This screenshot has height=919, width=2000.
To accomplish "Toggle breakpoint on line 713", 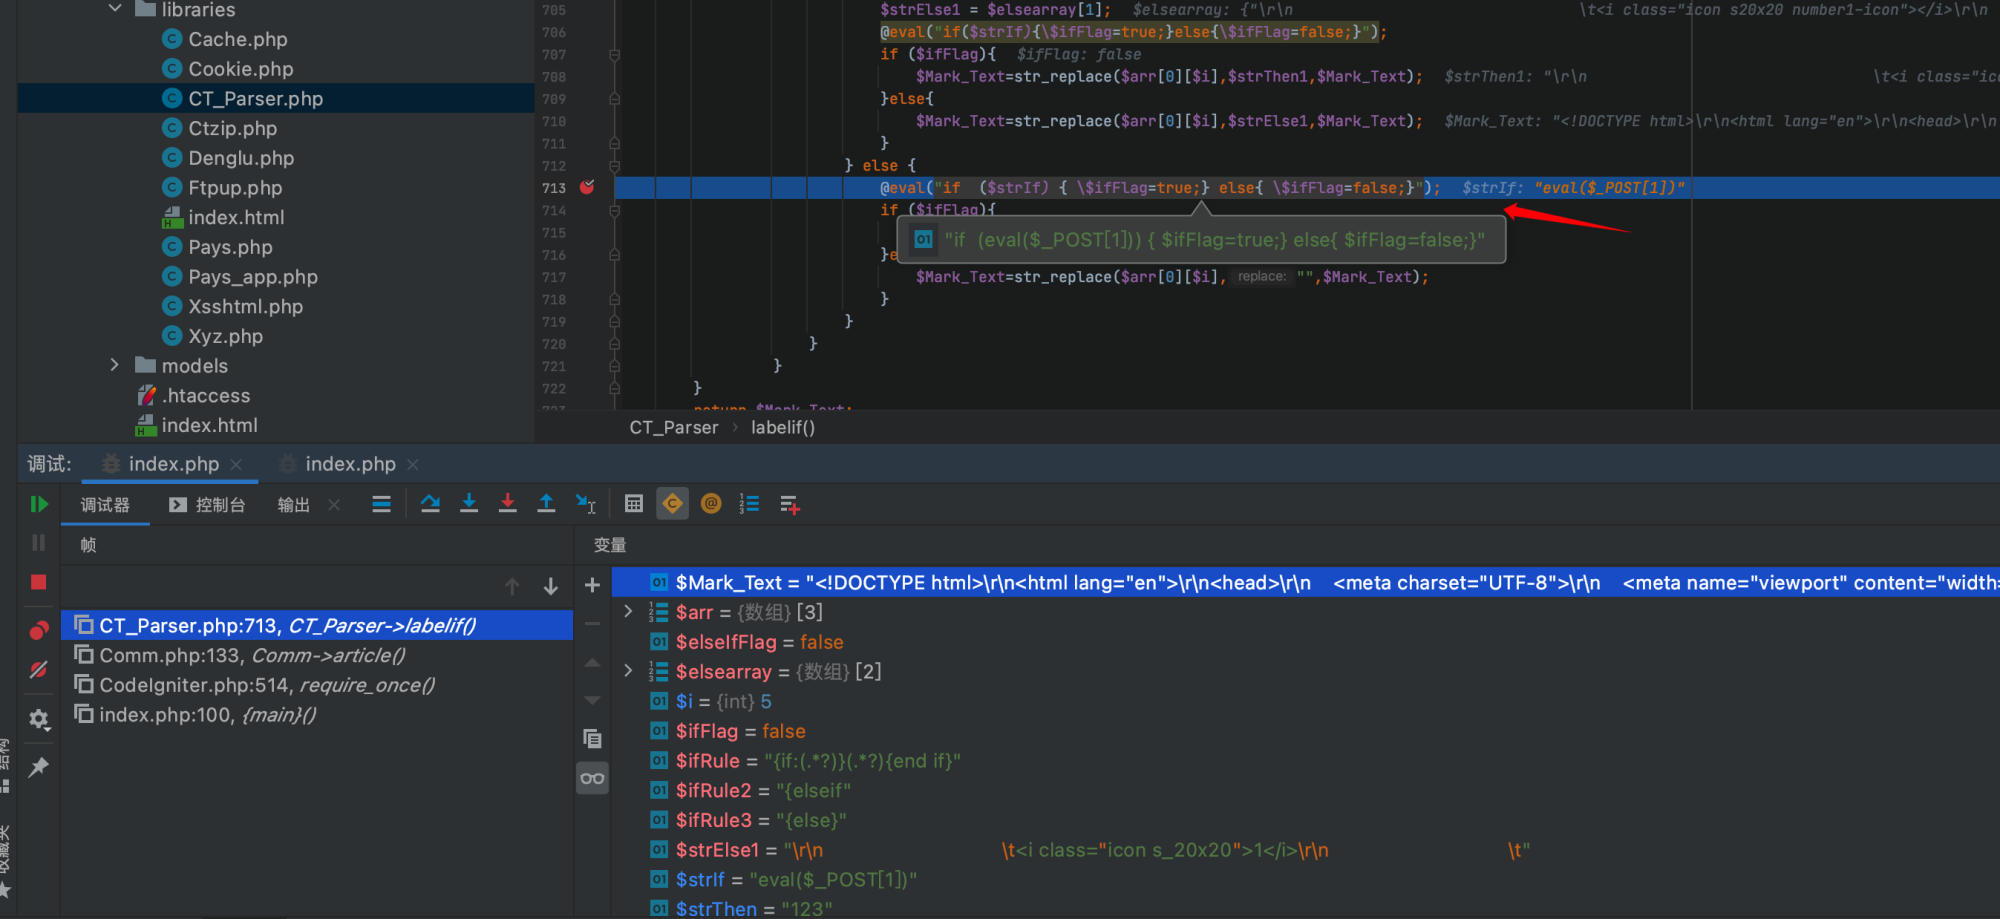I will [587, 188].
